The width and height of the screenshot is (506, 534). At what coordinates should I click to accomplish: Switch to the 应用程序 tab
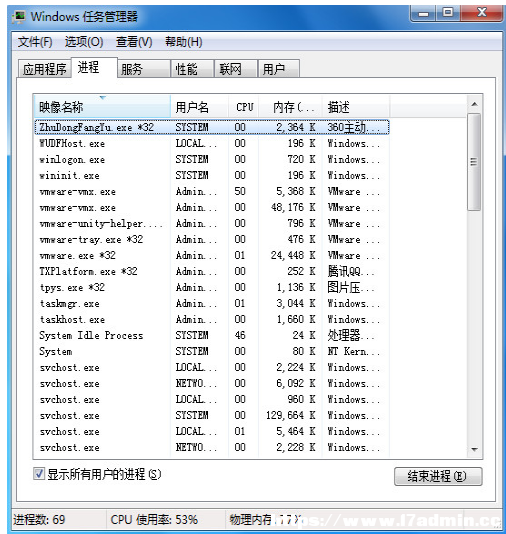pos(45,69)
